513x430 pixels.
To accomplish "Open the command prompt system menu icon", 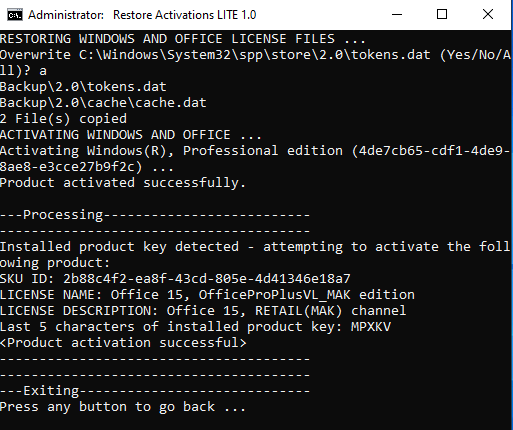I will (15, 15).
